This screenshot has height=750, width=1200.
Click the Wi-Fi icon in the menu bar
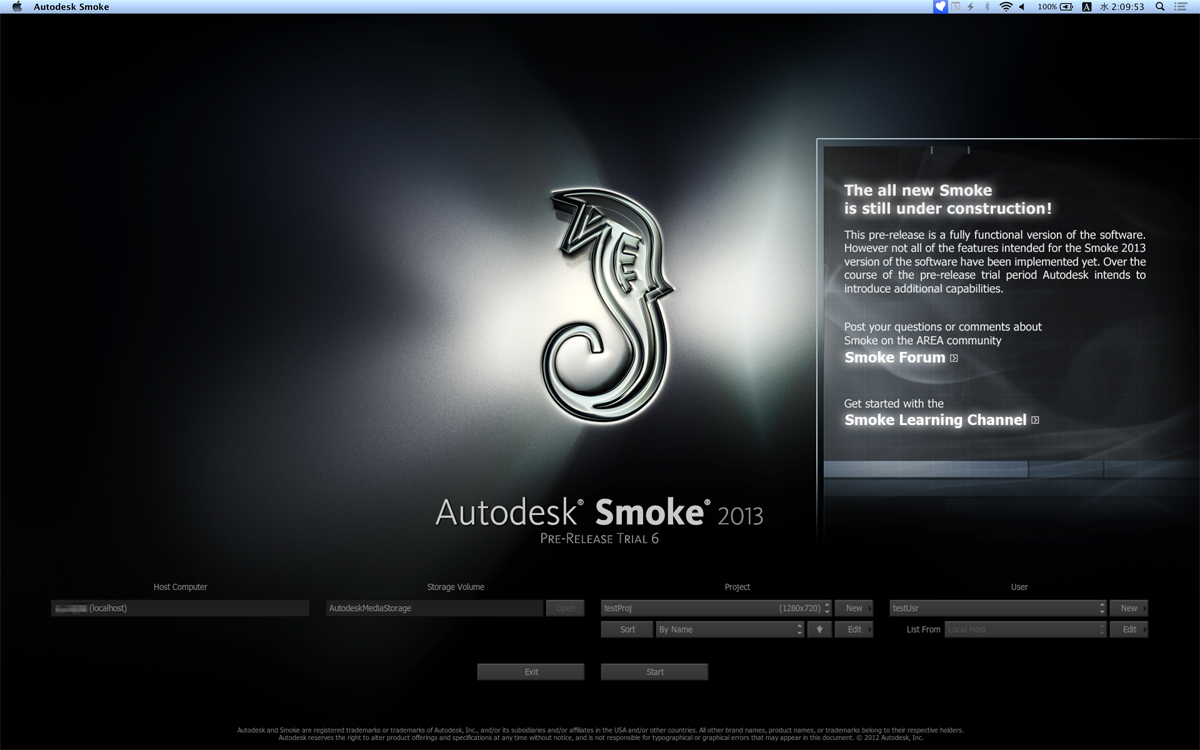[x=1006, y=6]
